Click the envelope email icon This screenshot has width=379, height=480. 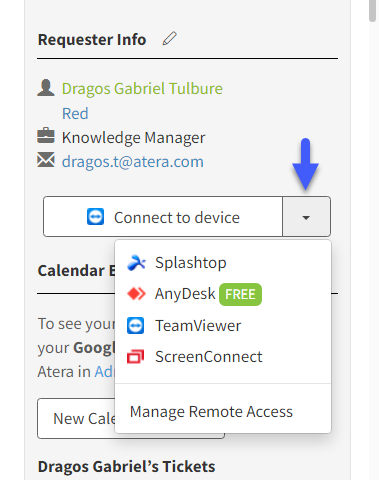46,160
